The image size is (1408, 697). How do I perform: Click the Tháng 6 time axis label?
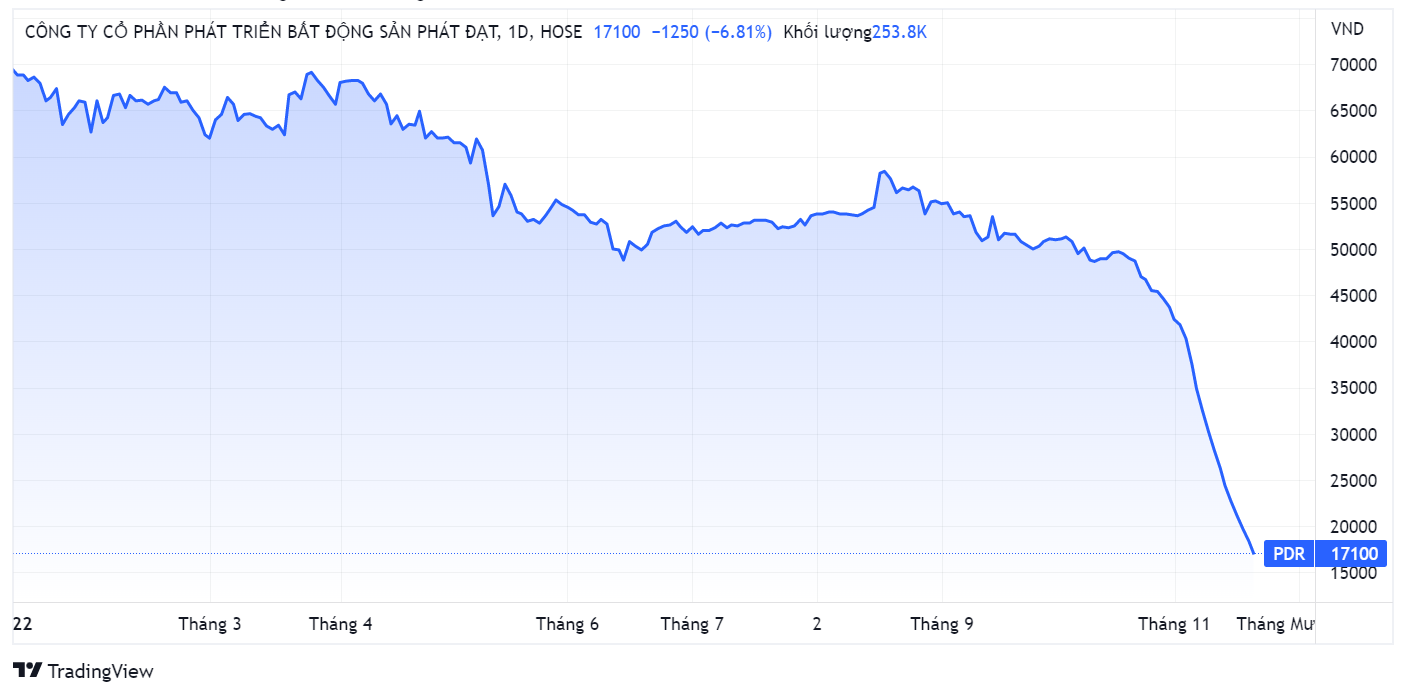[x=567, y=624]
